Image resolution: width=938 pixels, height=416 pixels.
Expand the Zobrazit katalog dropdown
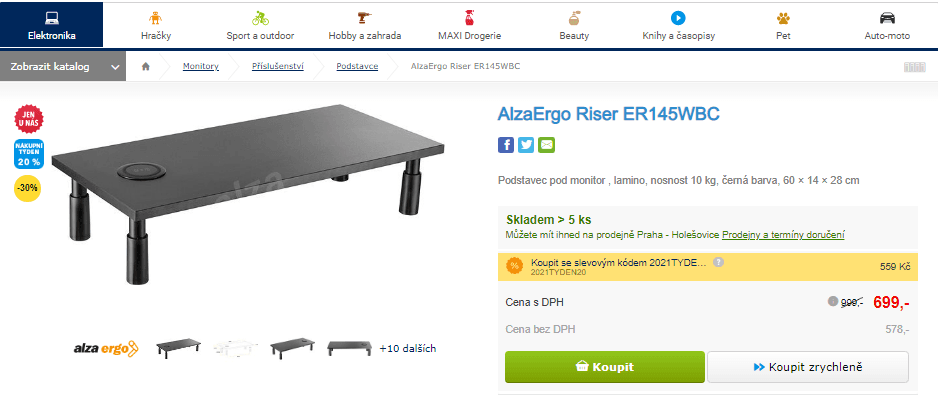tap(63, 66)
